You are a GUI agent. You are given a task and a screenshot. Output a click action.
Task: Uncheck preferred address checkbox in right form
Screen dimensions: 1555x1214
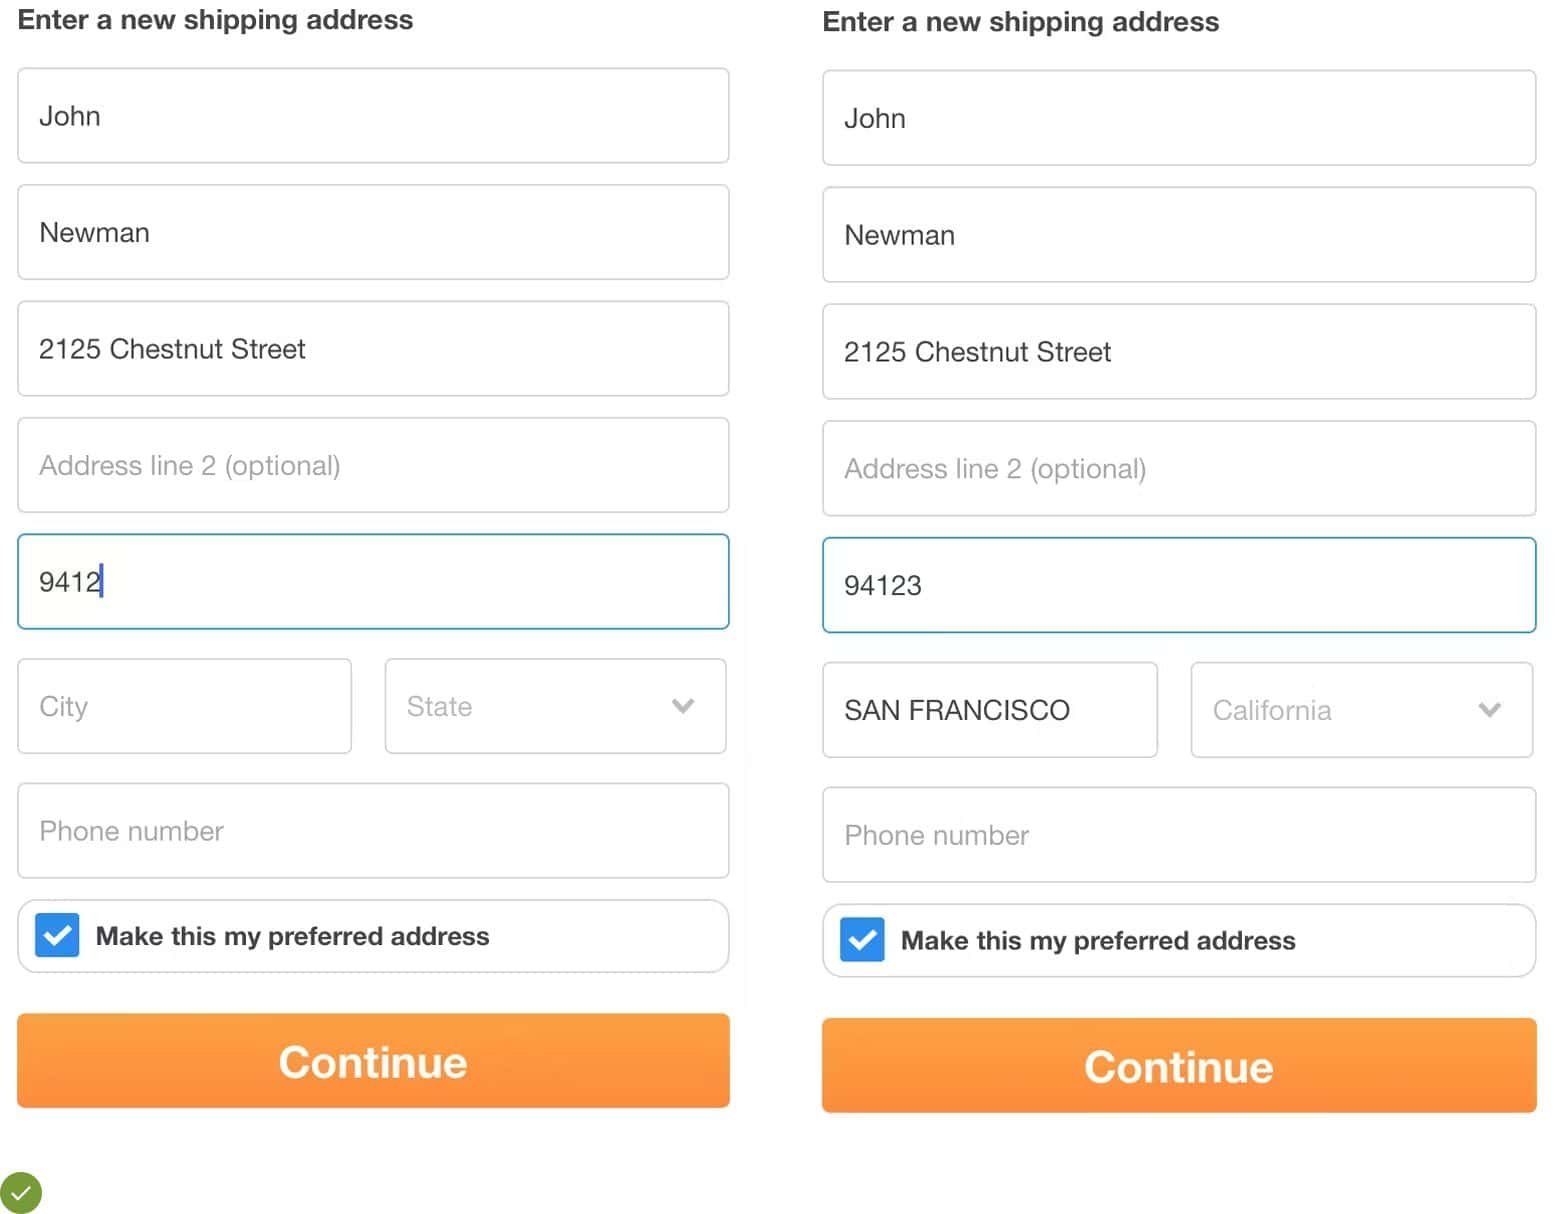[x=862, y=940]
